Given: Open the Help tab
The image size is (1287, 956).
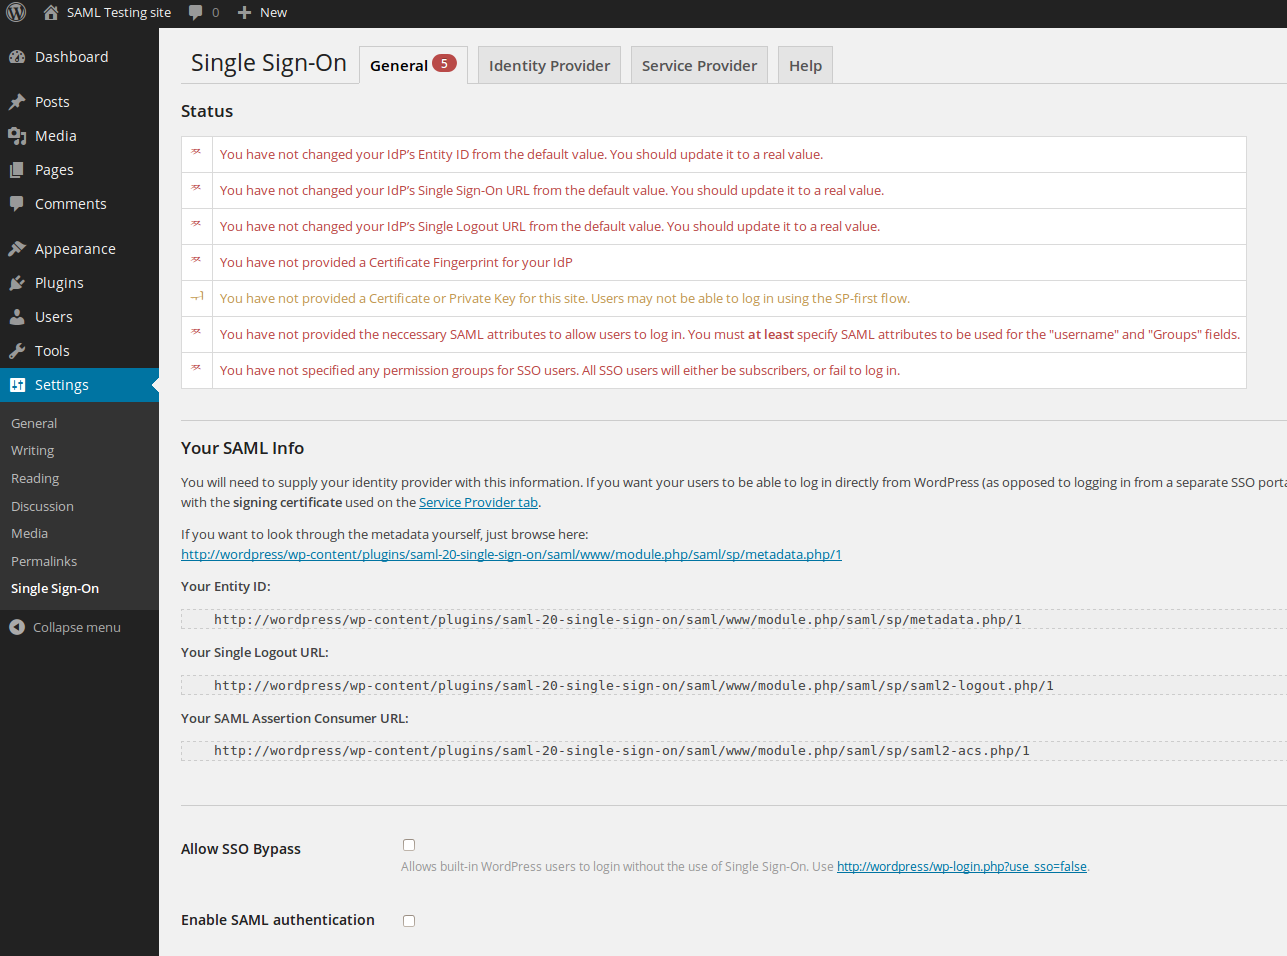Looking at the screenshot, I should (805, 65).
